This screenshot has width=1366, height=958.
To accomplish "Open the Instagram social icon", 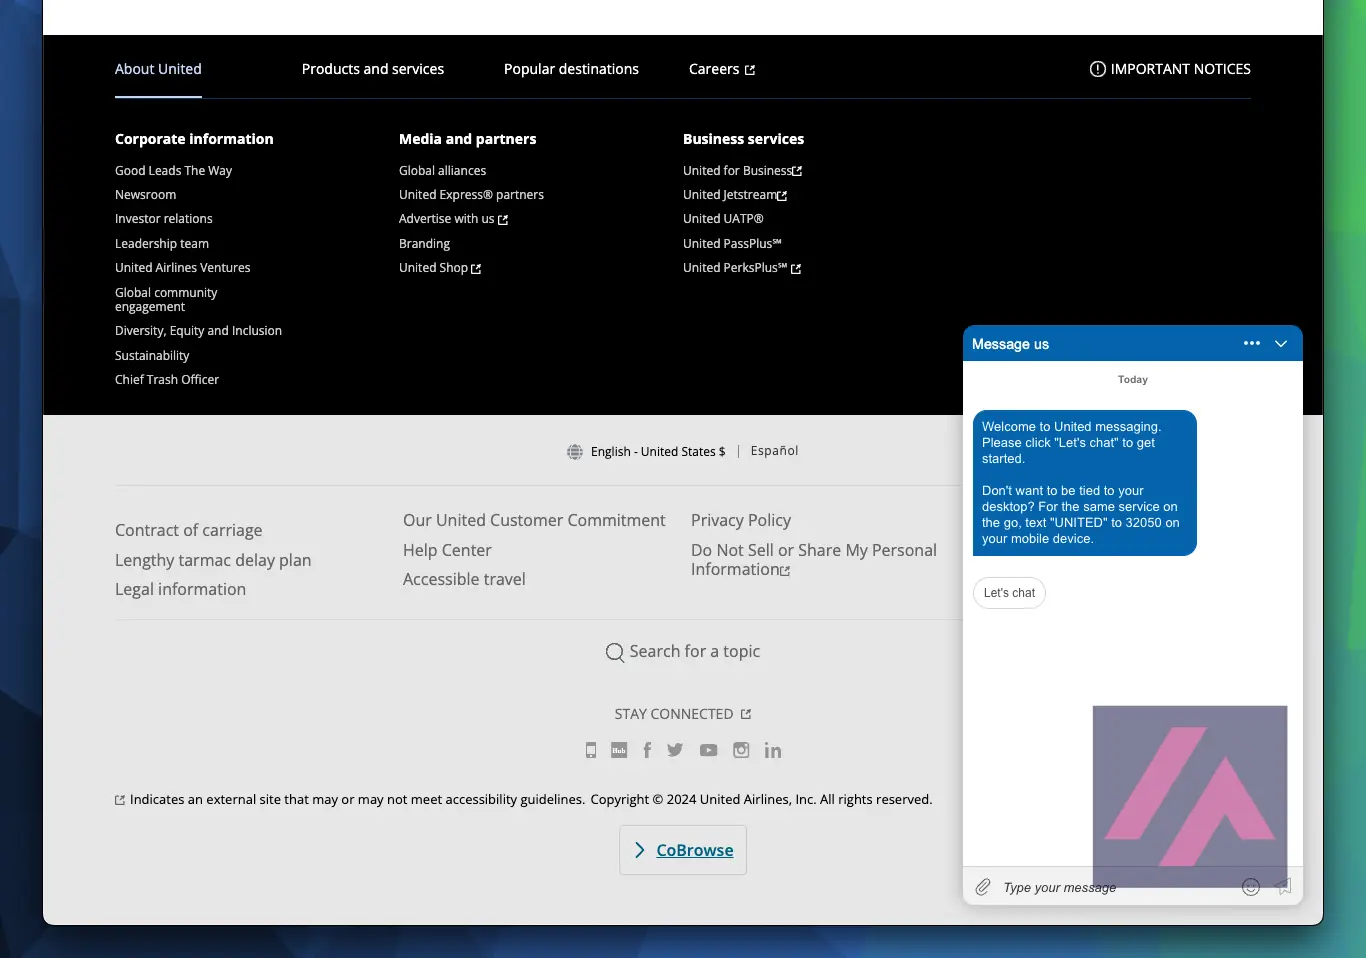I will point(741,750).
